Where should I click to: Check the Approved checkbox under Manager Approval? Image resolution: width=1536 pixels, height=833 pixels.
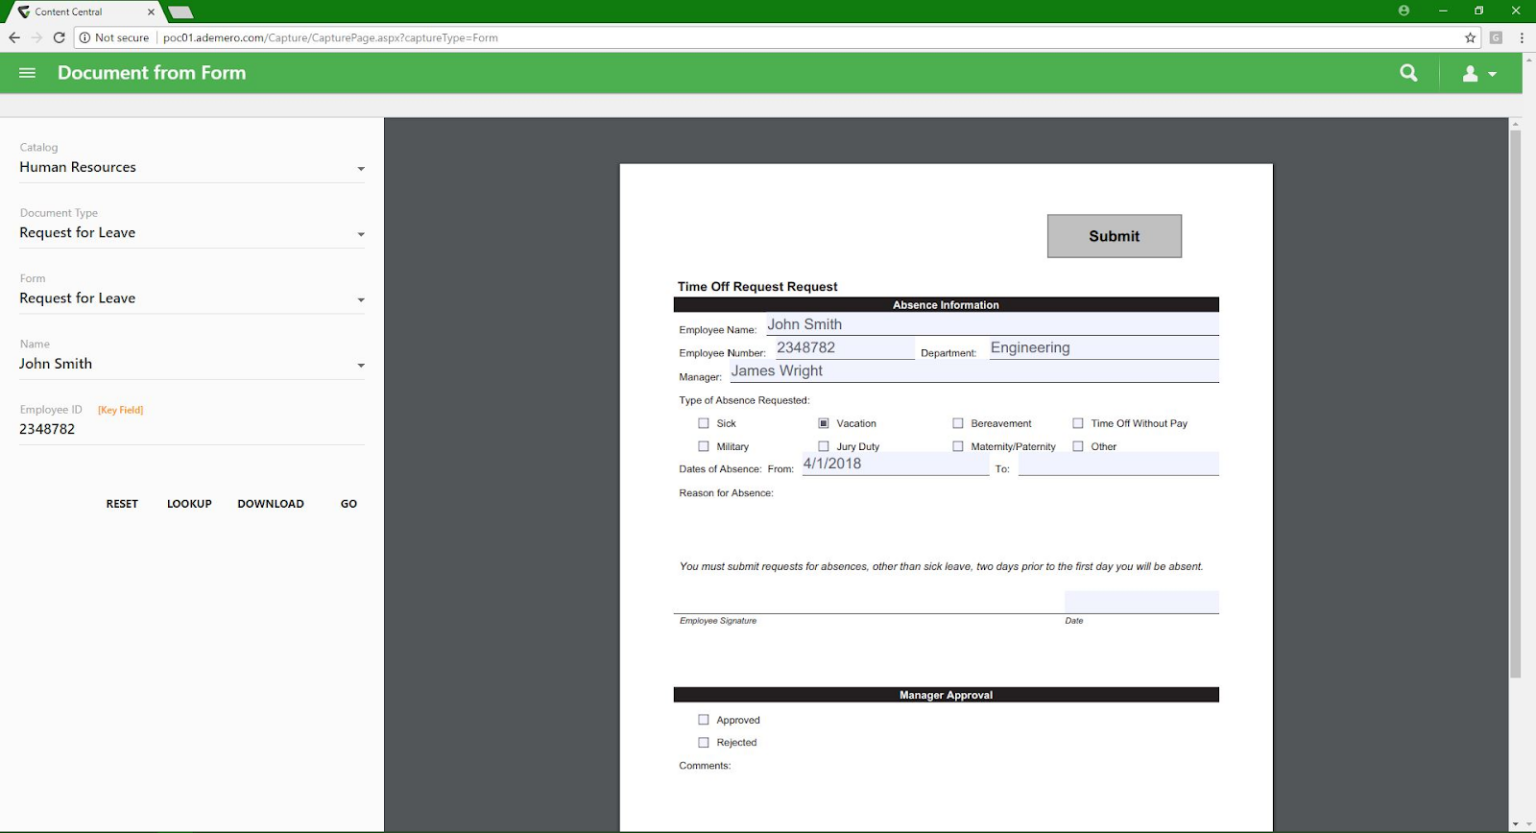click(x=703, y=719)
